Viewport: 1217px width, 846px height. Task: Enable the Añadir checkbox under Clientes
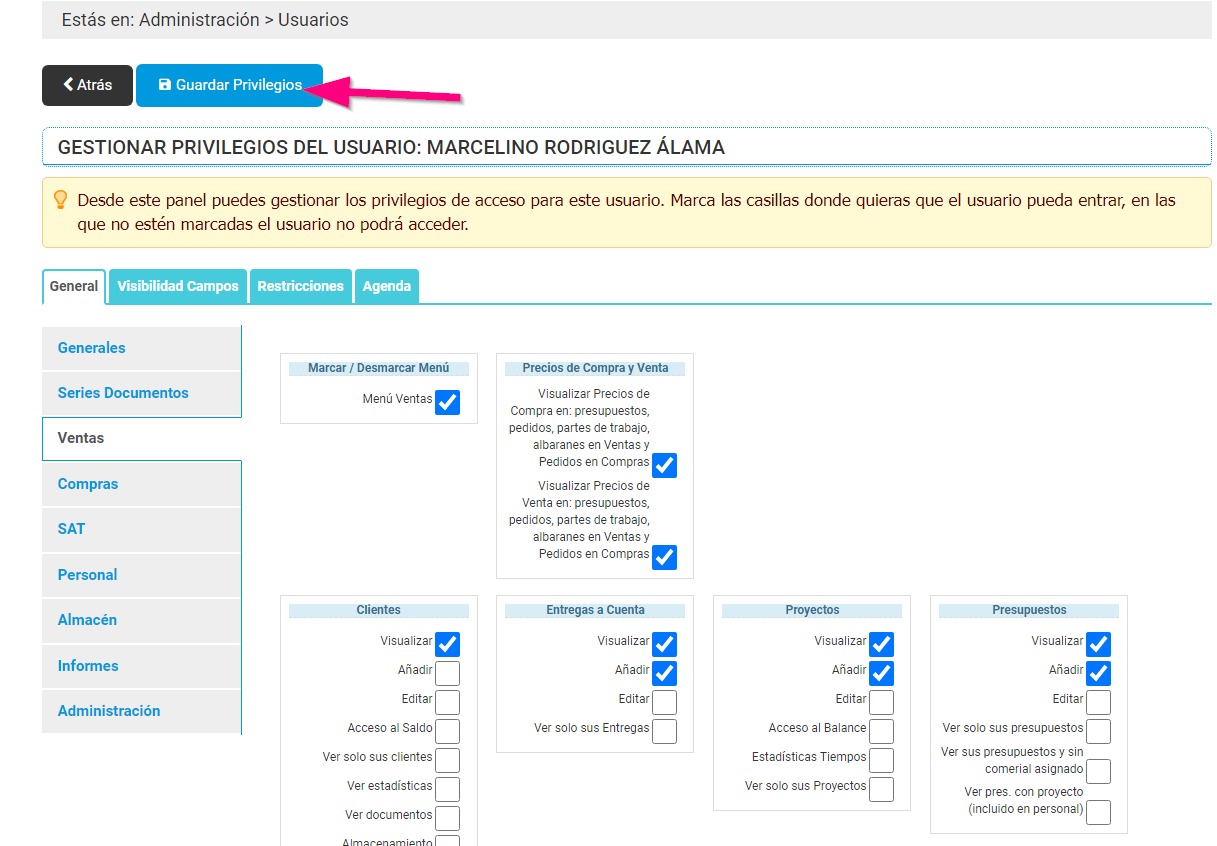pos(447,673)
